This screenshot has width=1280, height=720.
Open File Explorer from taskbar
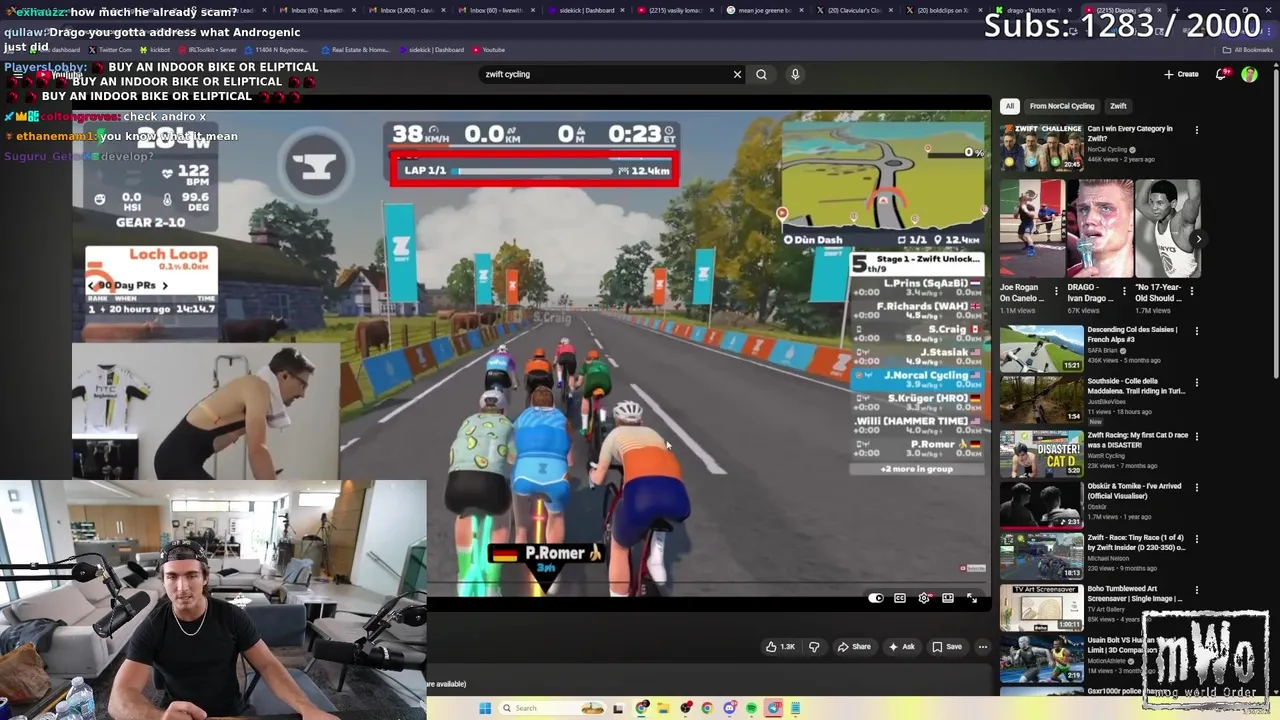[663, 708]
